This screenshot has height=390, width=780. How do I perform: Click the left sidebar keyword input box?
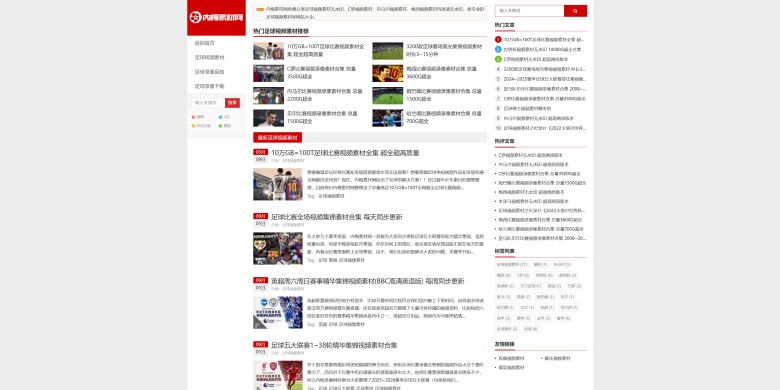click(x=208, y=102)
